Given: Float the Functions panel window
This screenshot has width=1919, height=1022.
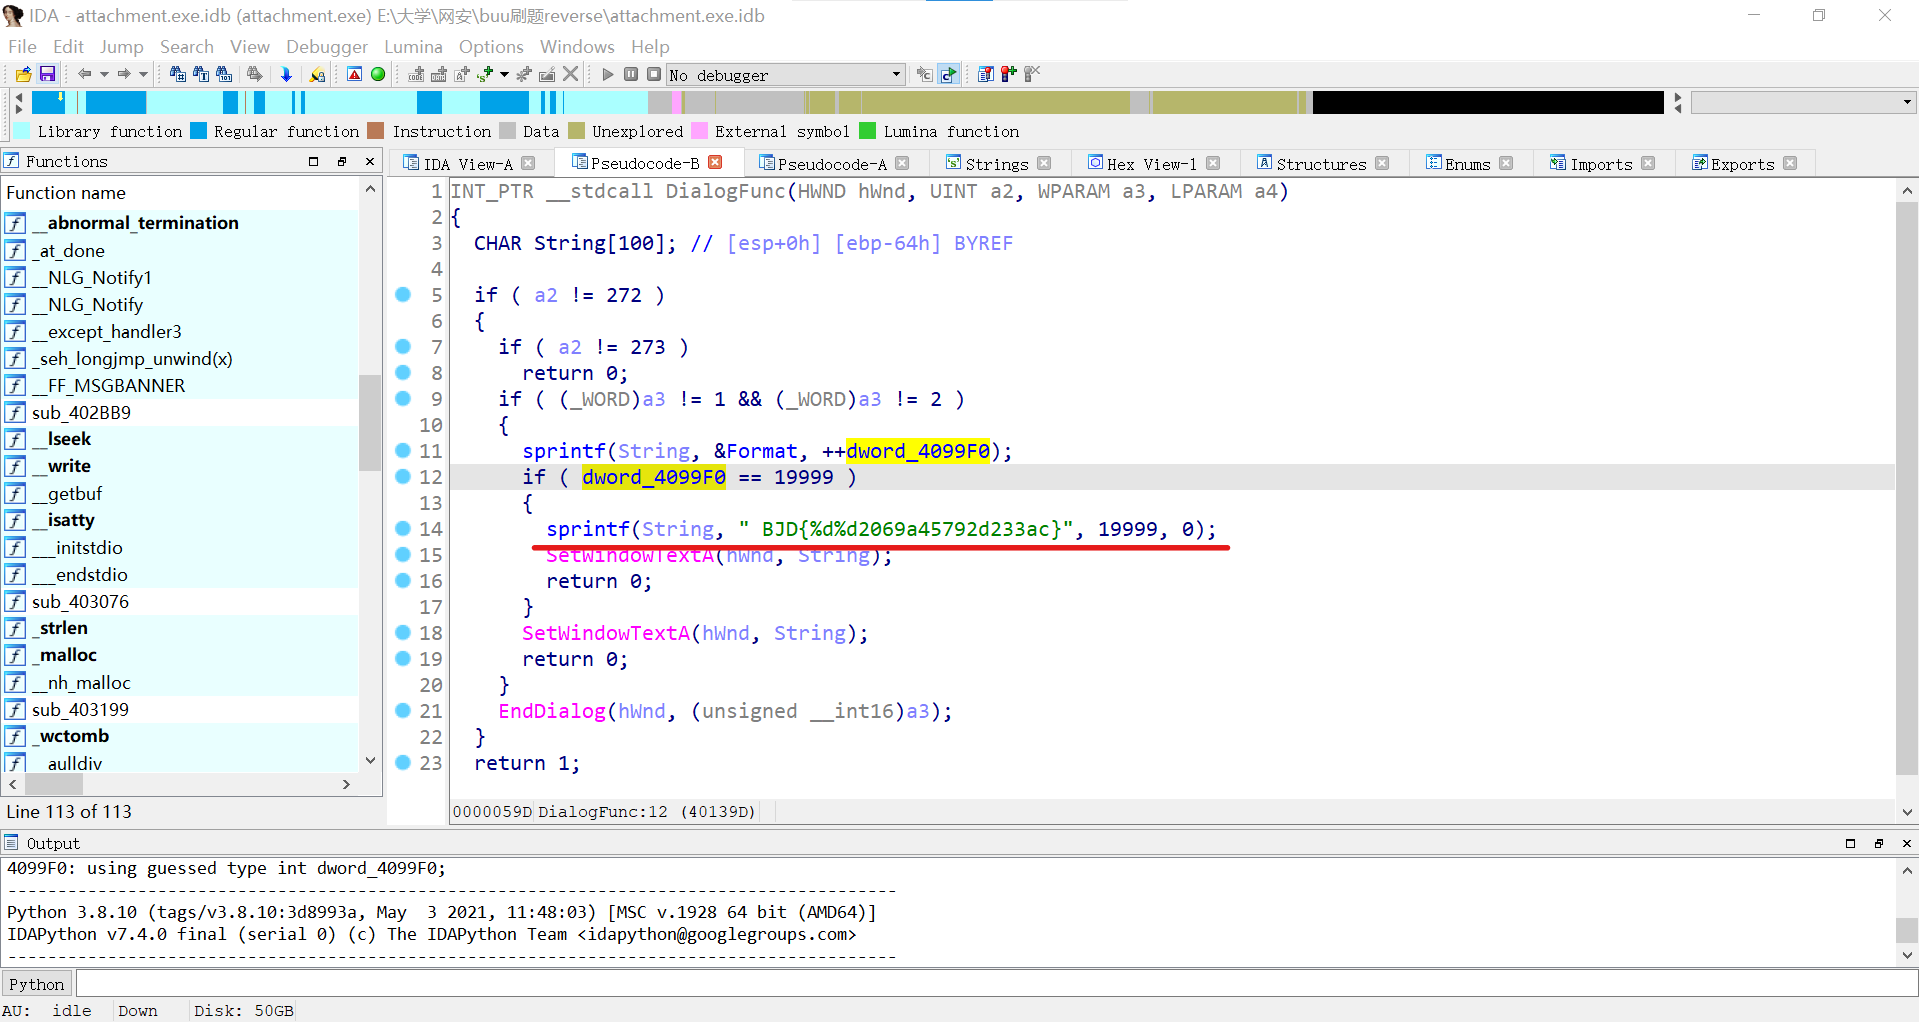Looking at the screenshot, I should pos(341,161).
